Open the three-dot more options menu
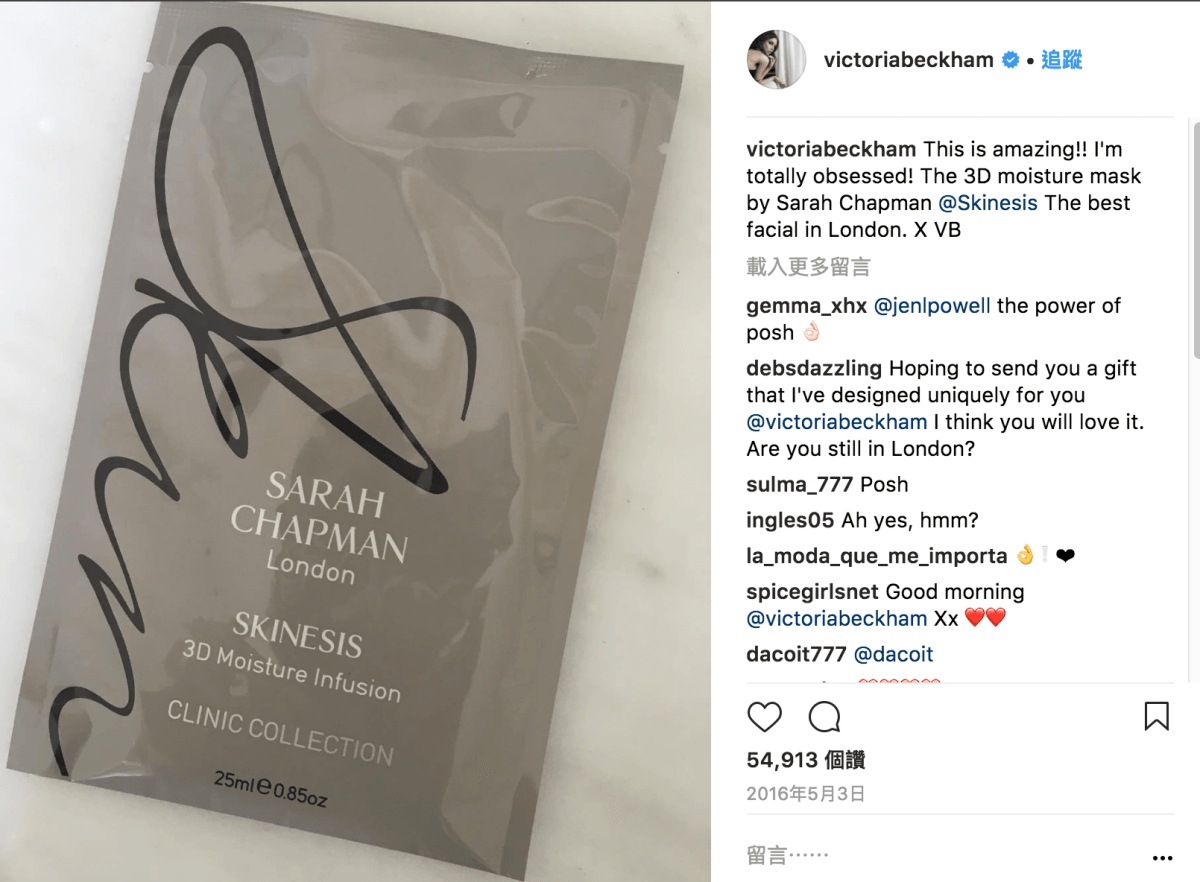Viewport: 1200px width, 882px height. (x=1161, y=858)
